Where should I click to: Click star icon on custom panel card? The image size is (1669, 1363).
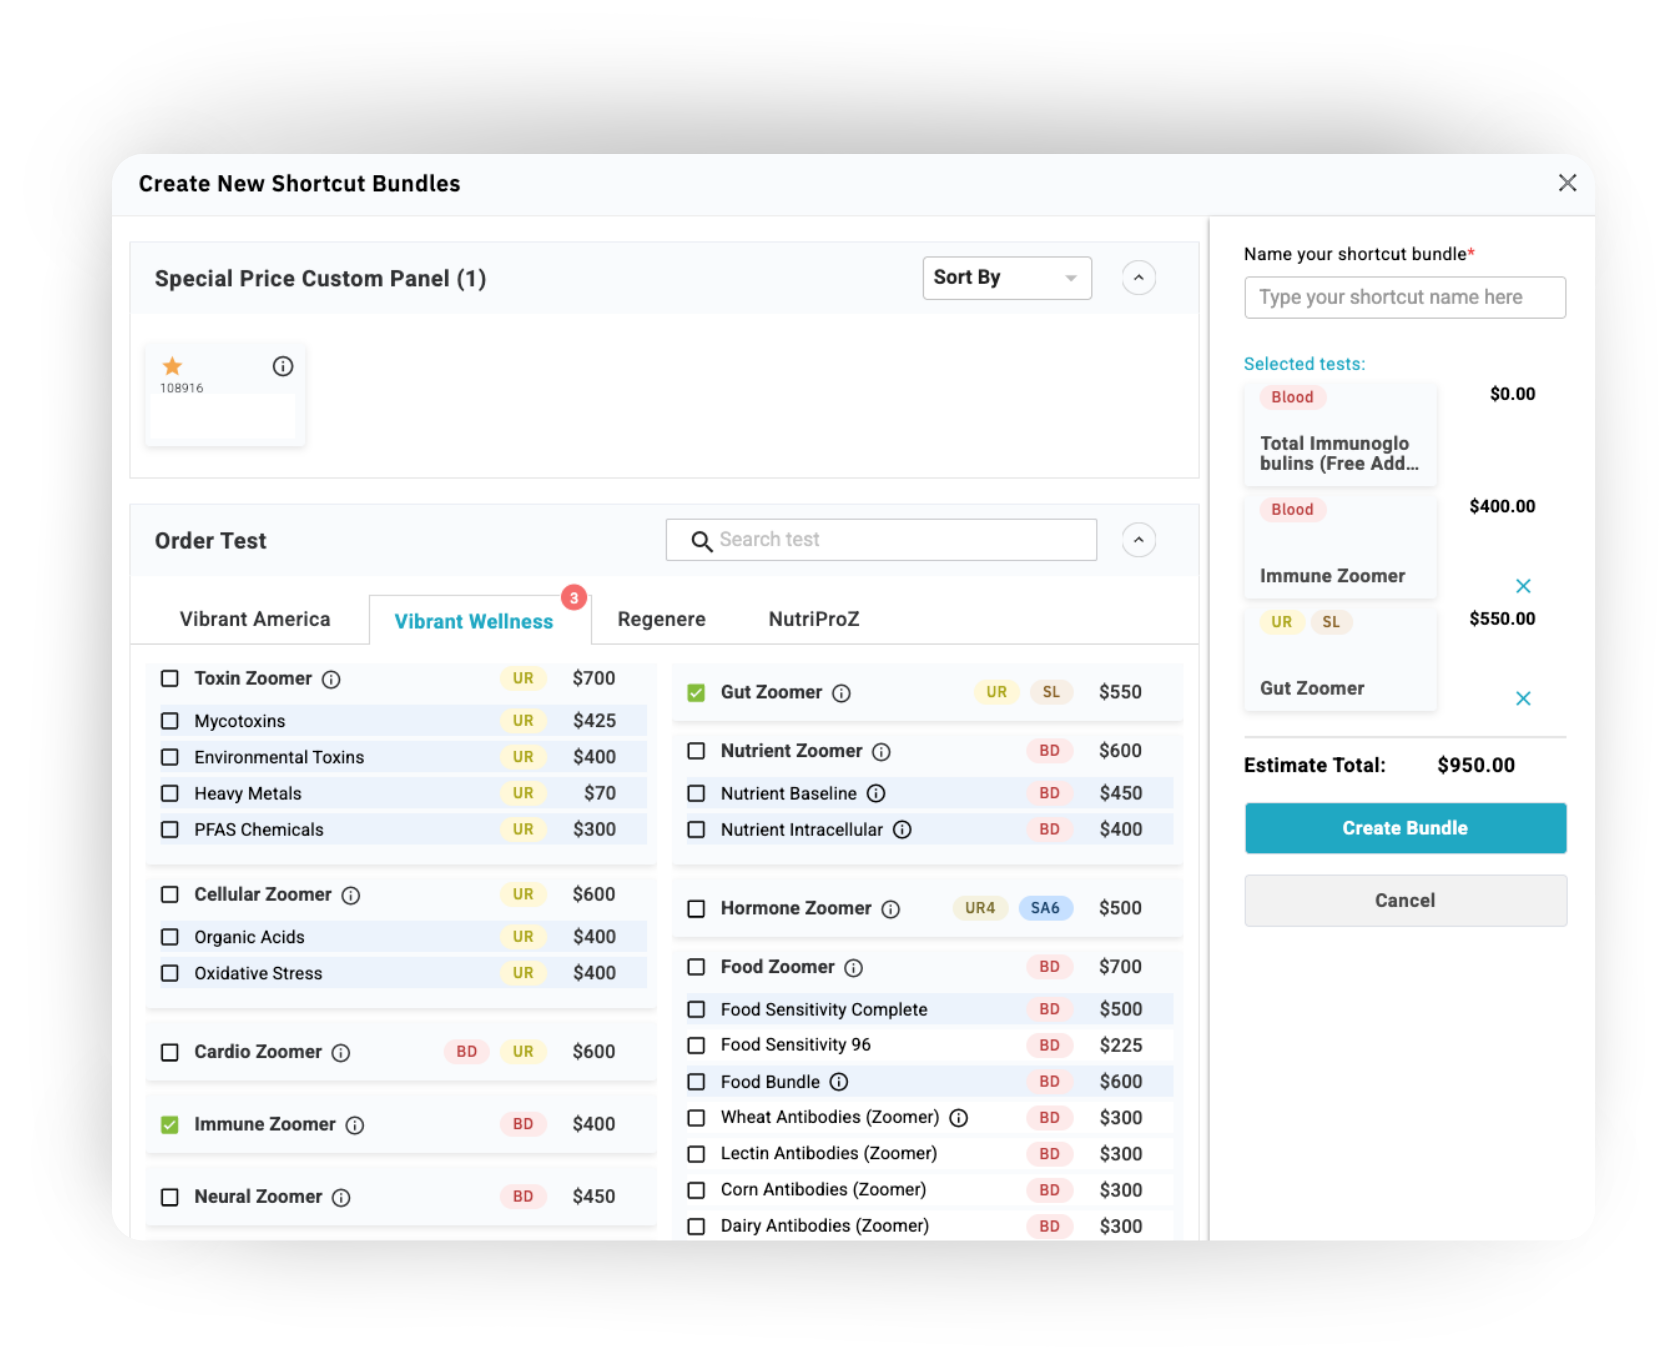pos(172,366)
